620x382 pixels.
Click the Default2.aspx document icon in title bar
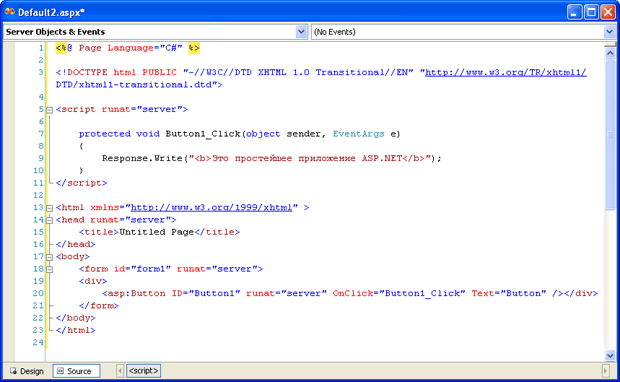(10, 12)
